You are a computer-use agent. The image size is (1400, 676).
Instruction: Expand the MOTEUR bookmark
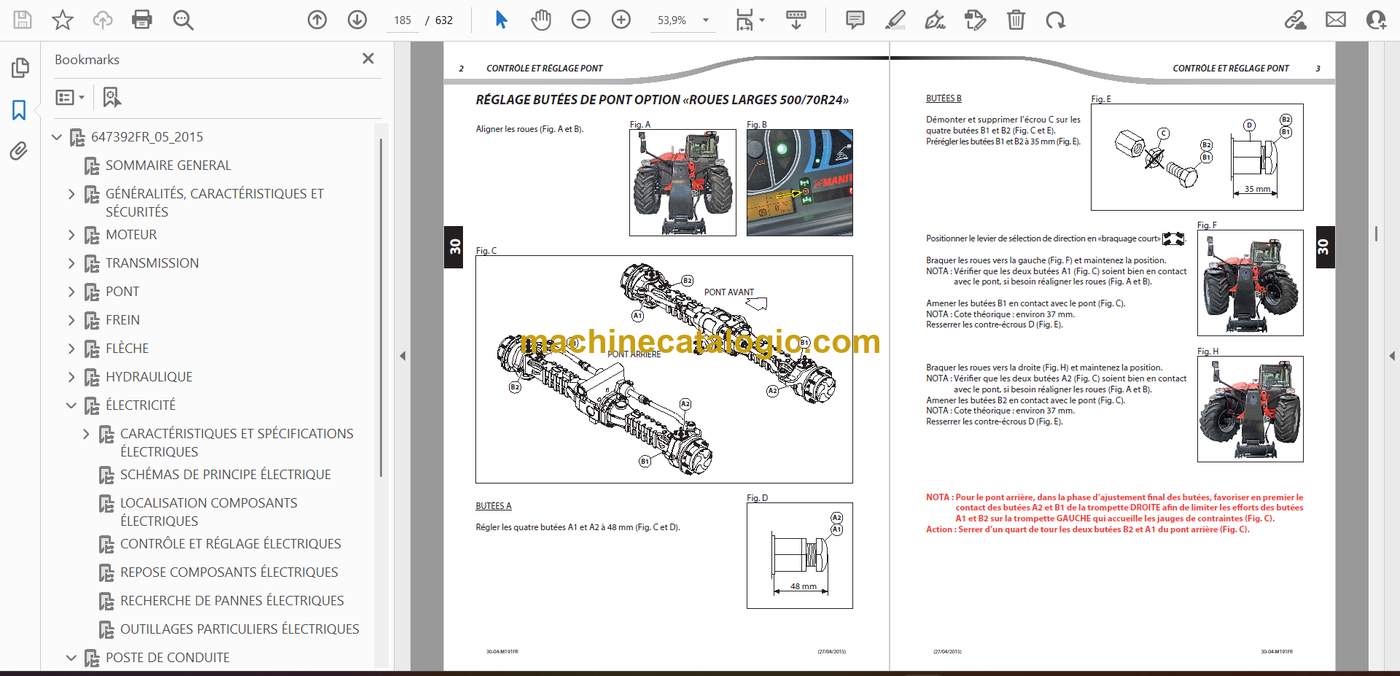click(71, 235)
